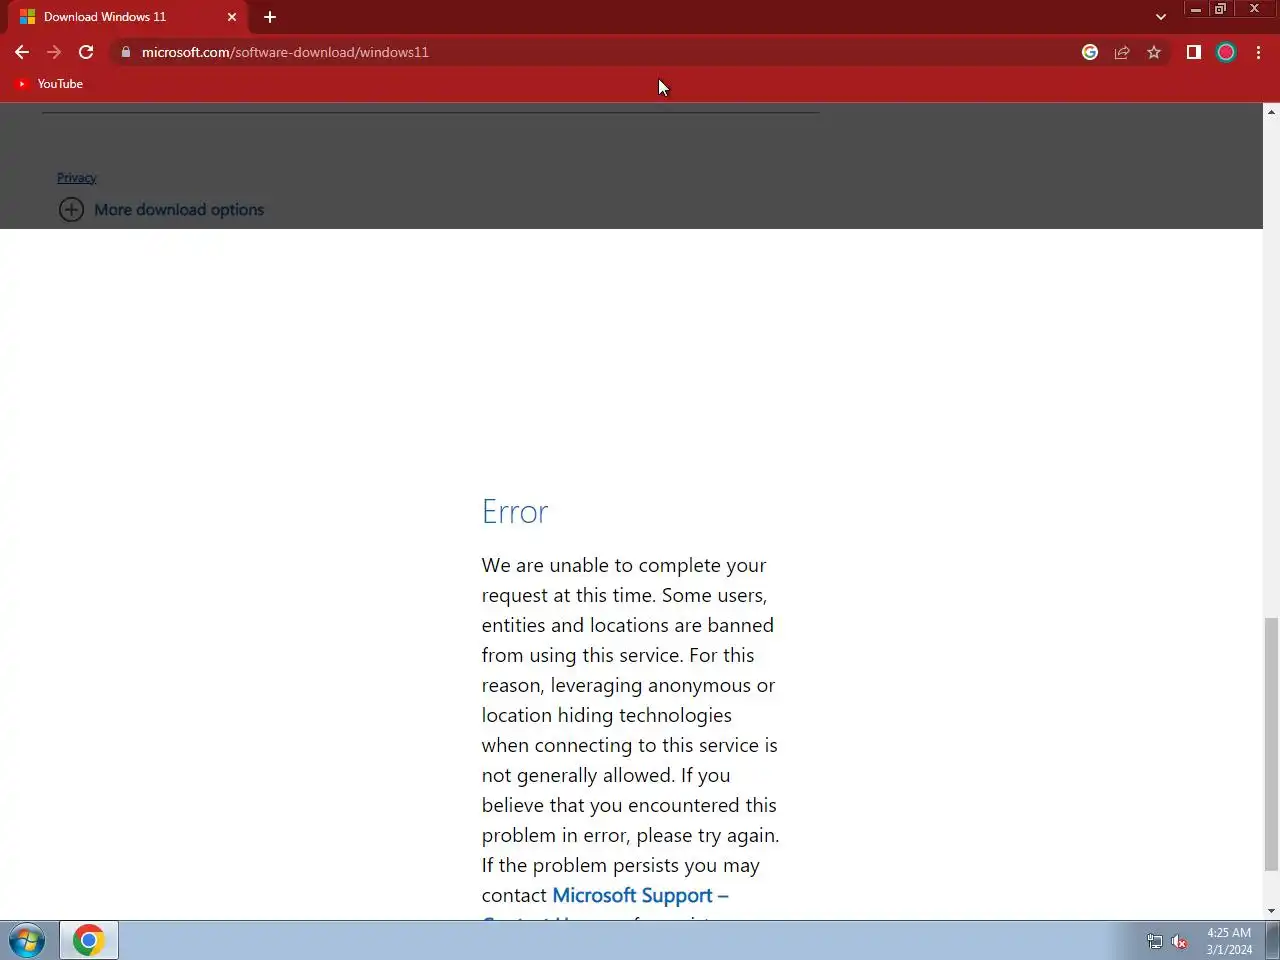Image resolution: width=1280 pixels, height=960 pixels.
Task: Share this page using the share icon
Action: pyautogui.click(x=1122, y=52)
